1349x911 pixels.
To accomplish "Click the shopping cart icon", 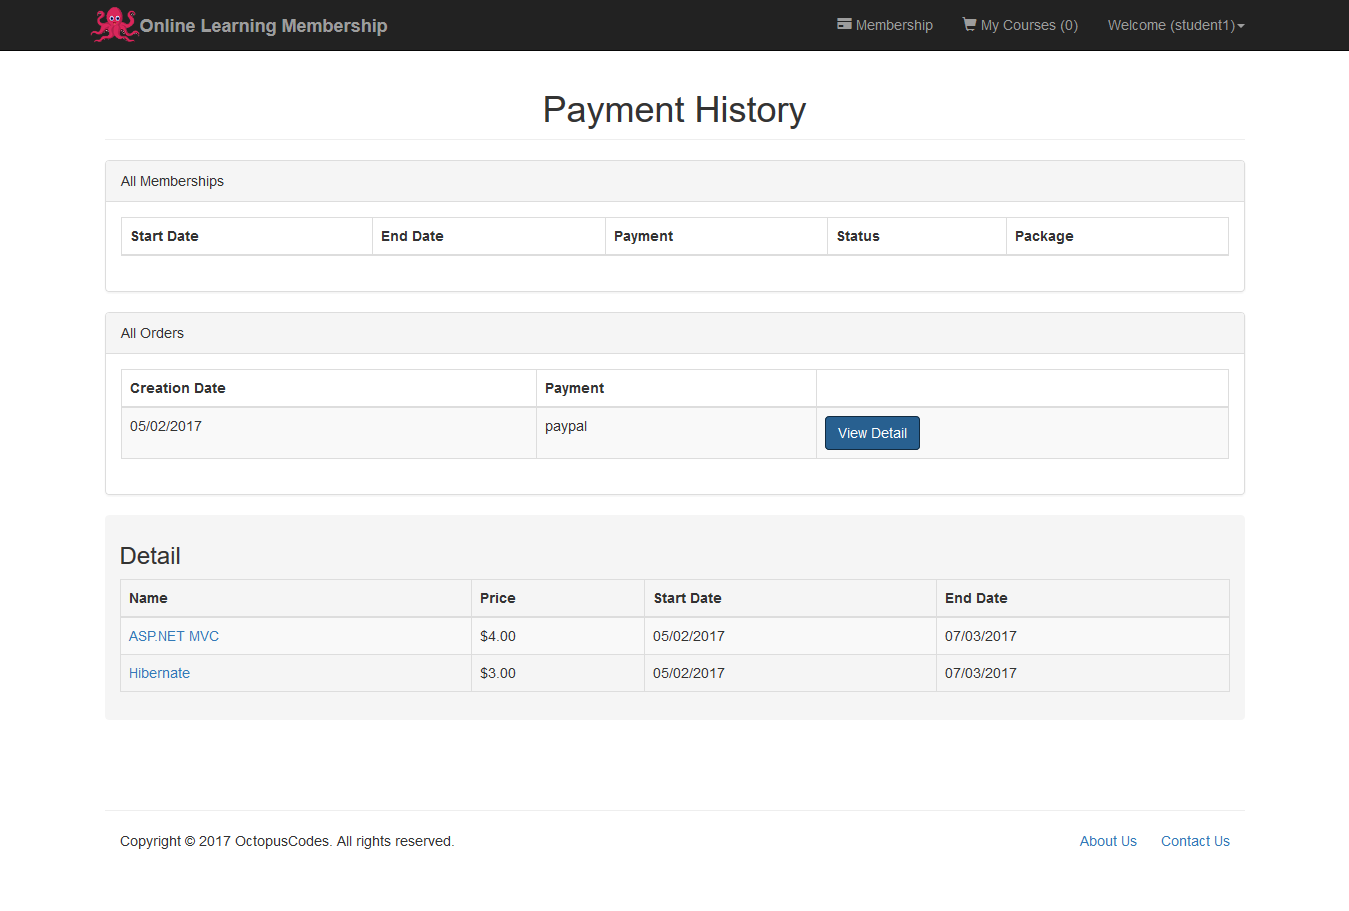I will pyautogui.click(x=969, y=24).
